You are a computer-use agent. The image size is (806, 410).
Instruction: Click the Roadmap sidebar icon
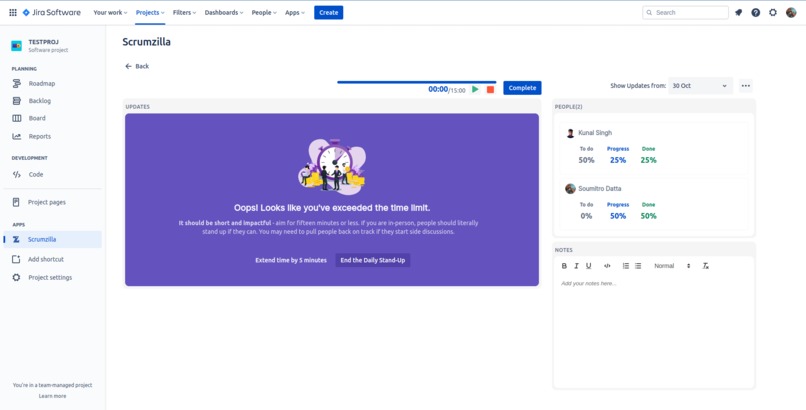16,83
